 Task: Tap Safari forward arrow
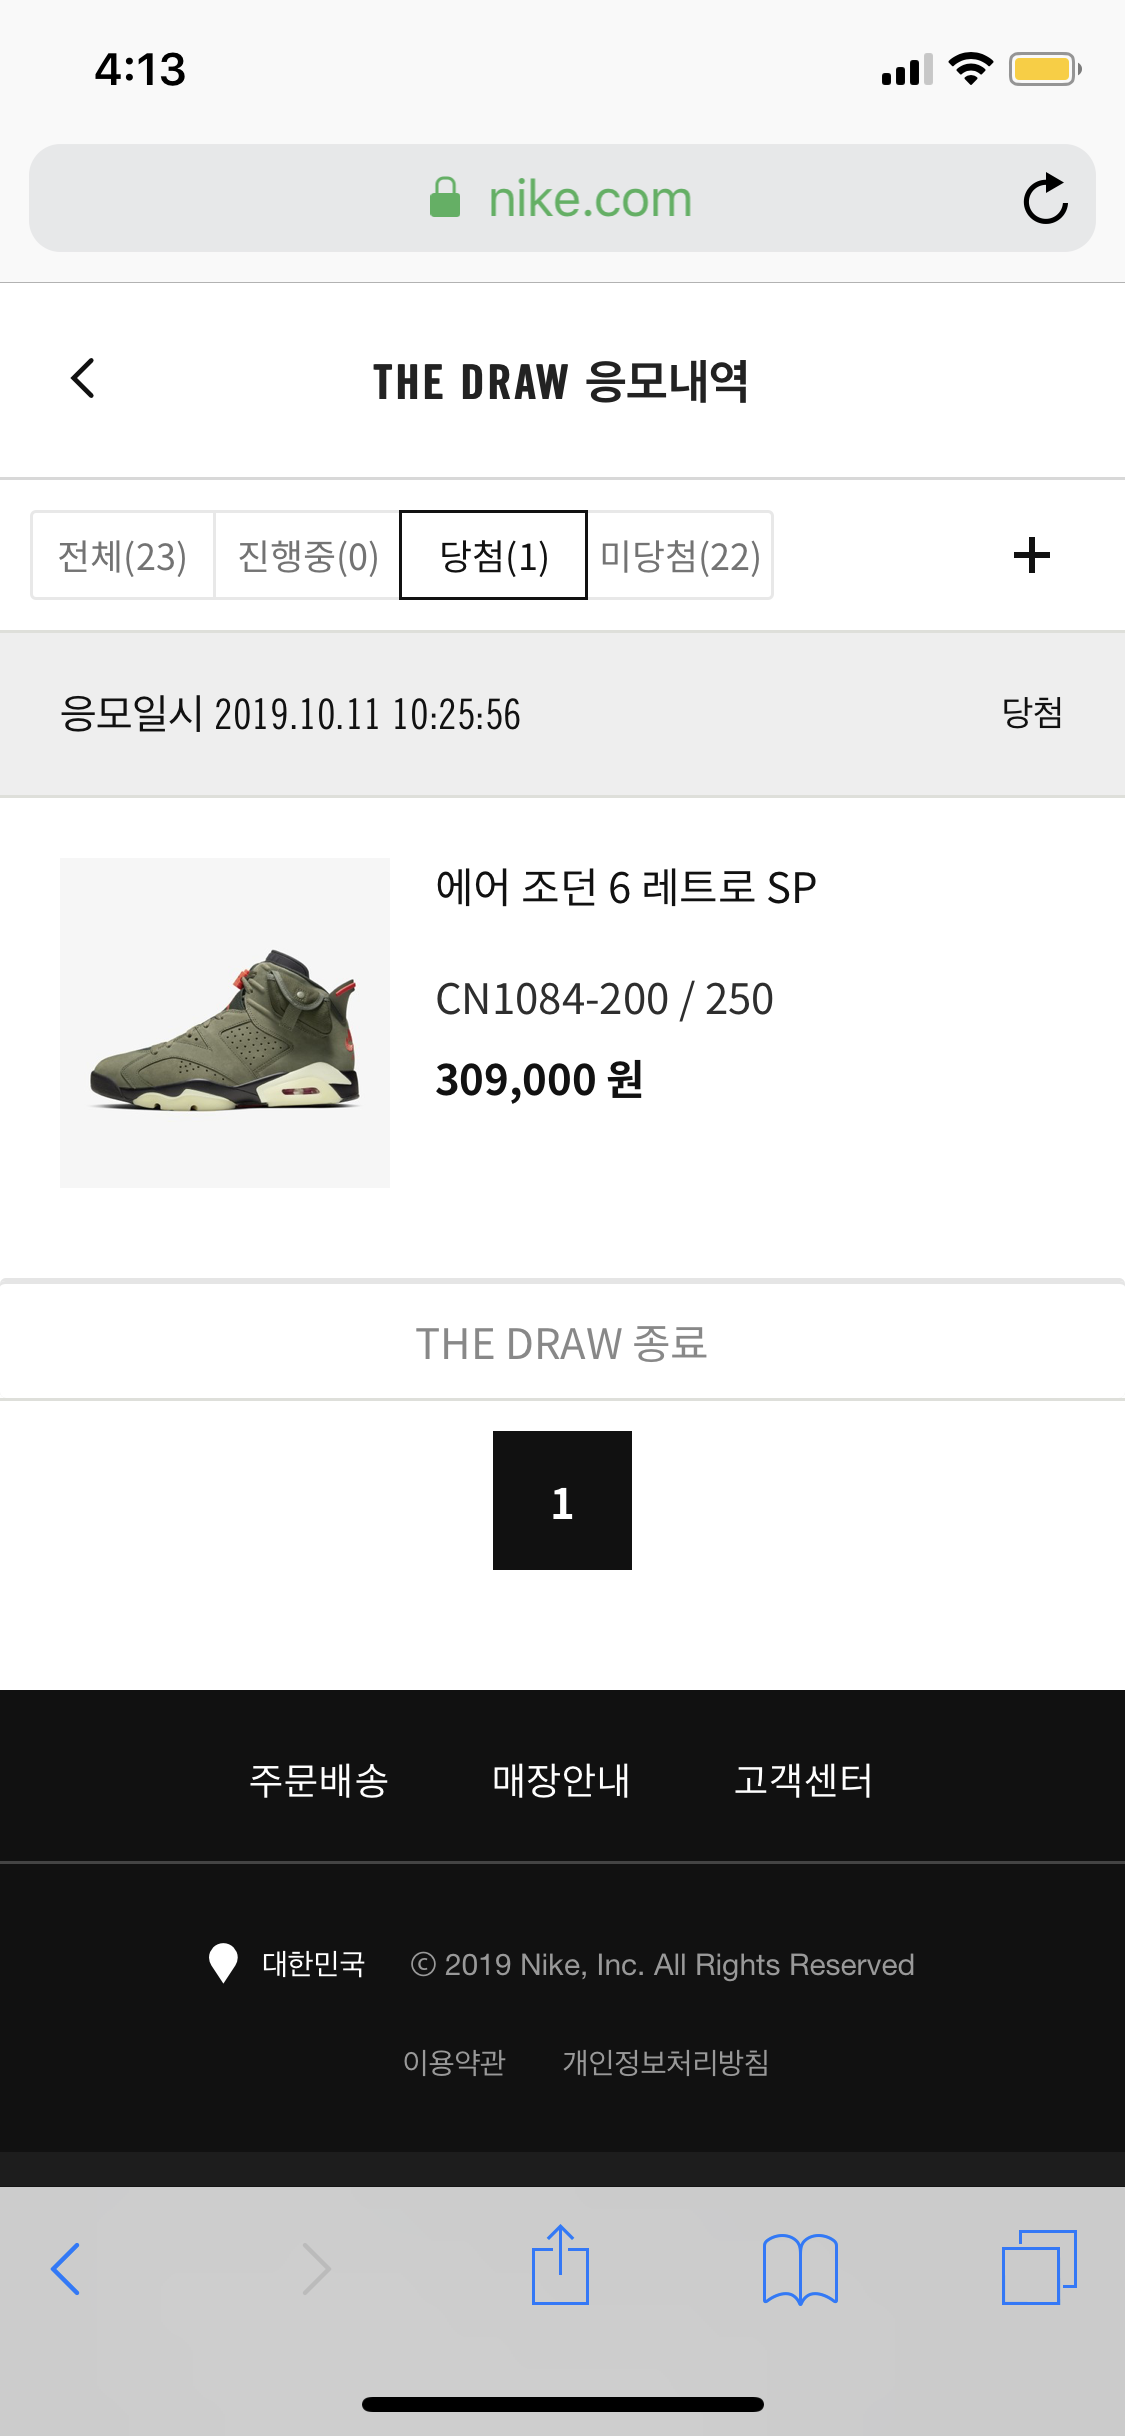(x=316, y=2268)
